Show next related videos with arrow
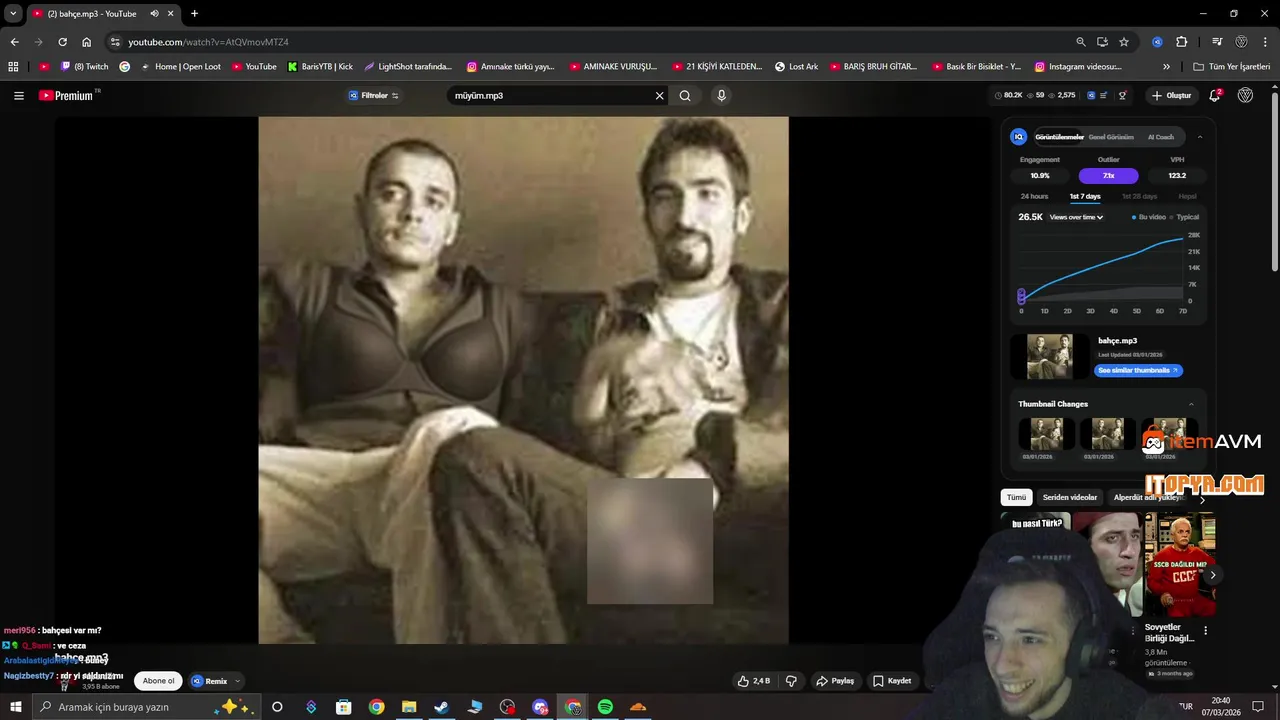The image size is (1280, 720). [1212, 575]
